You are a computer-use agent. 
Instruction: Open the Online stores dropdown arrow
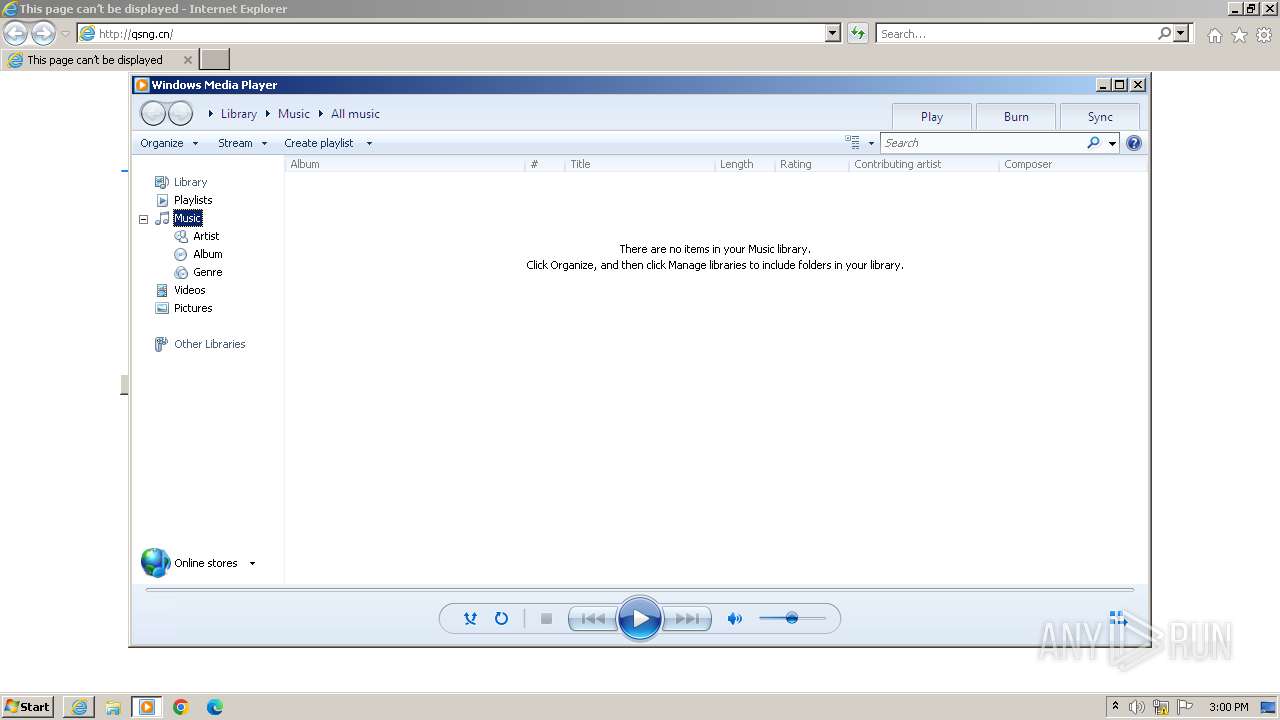pos(252,563)
